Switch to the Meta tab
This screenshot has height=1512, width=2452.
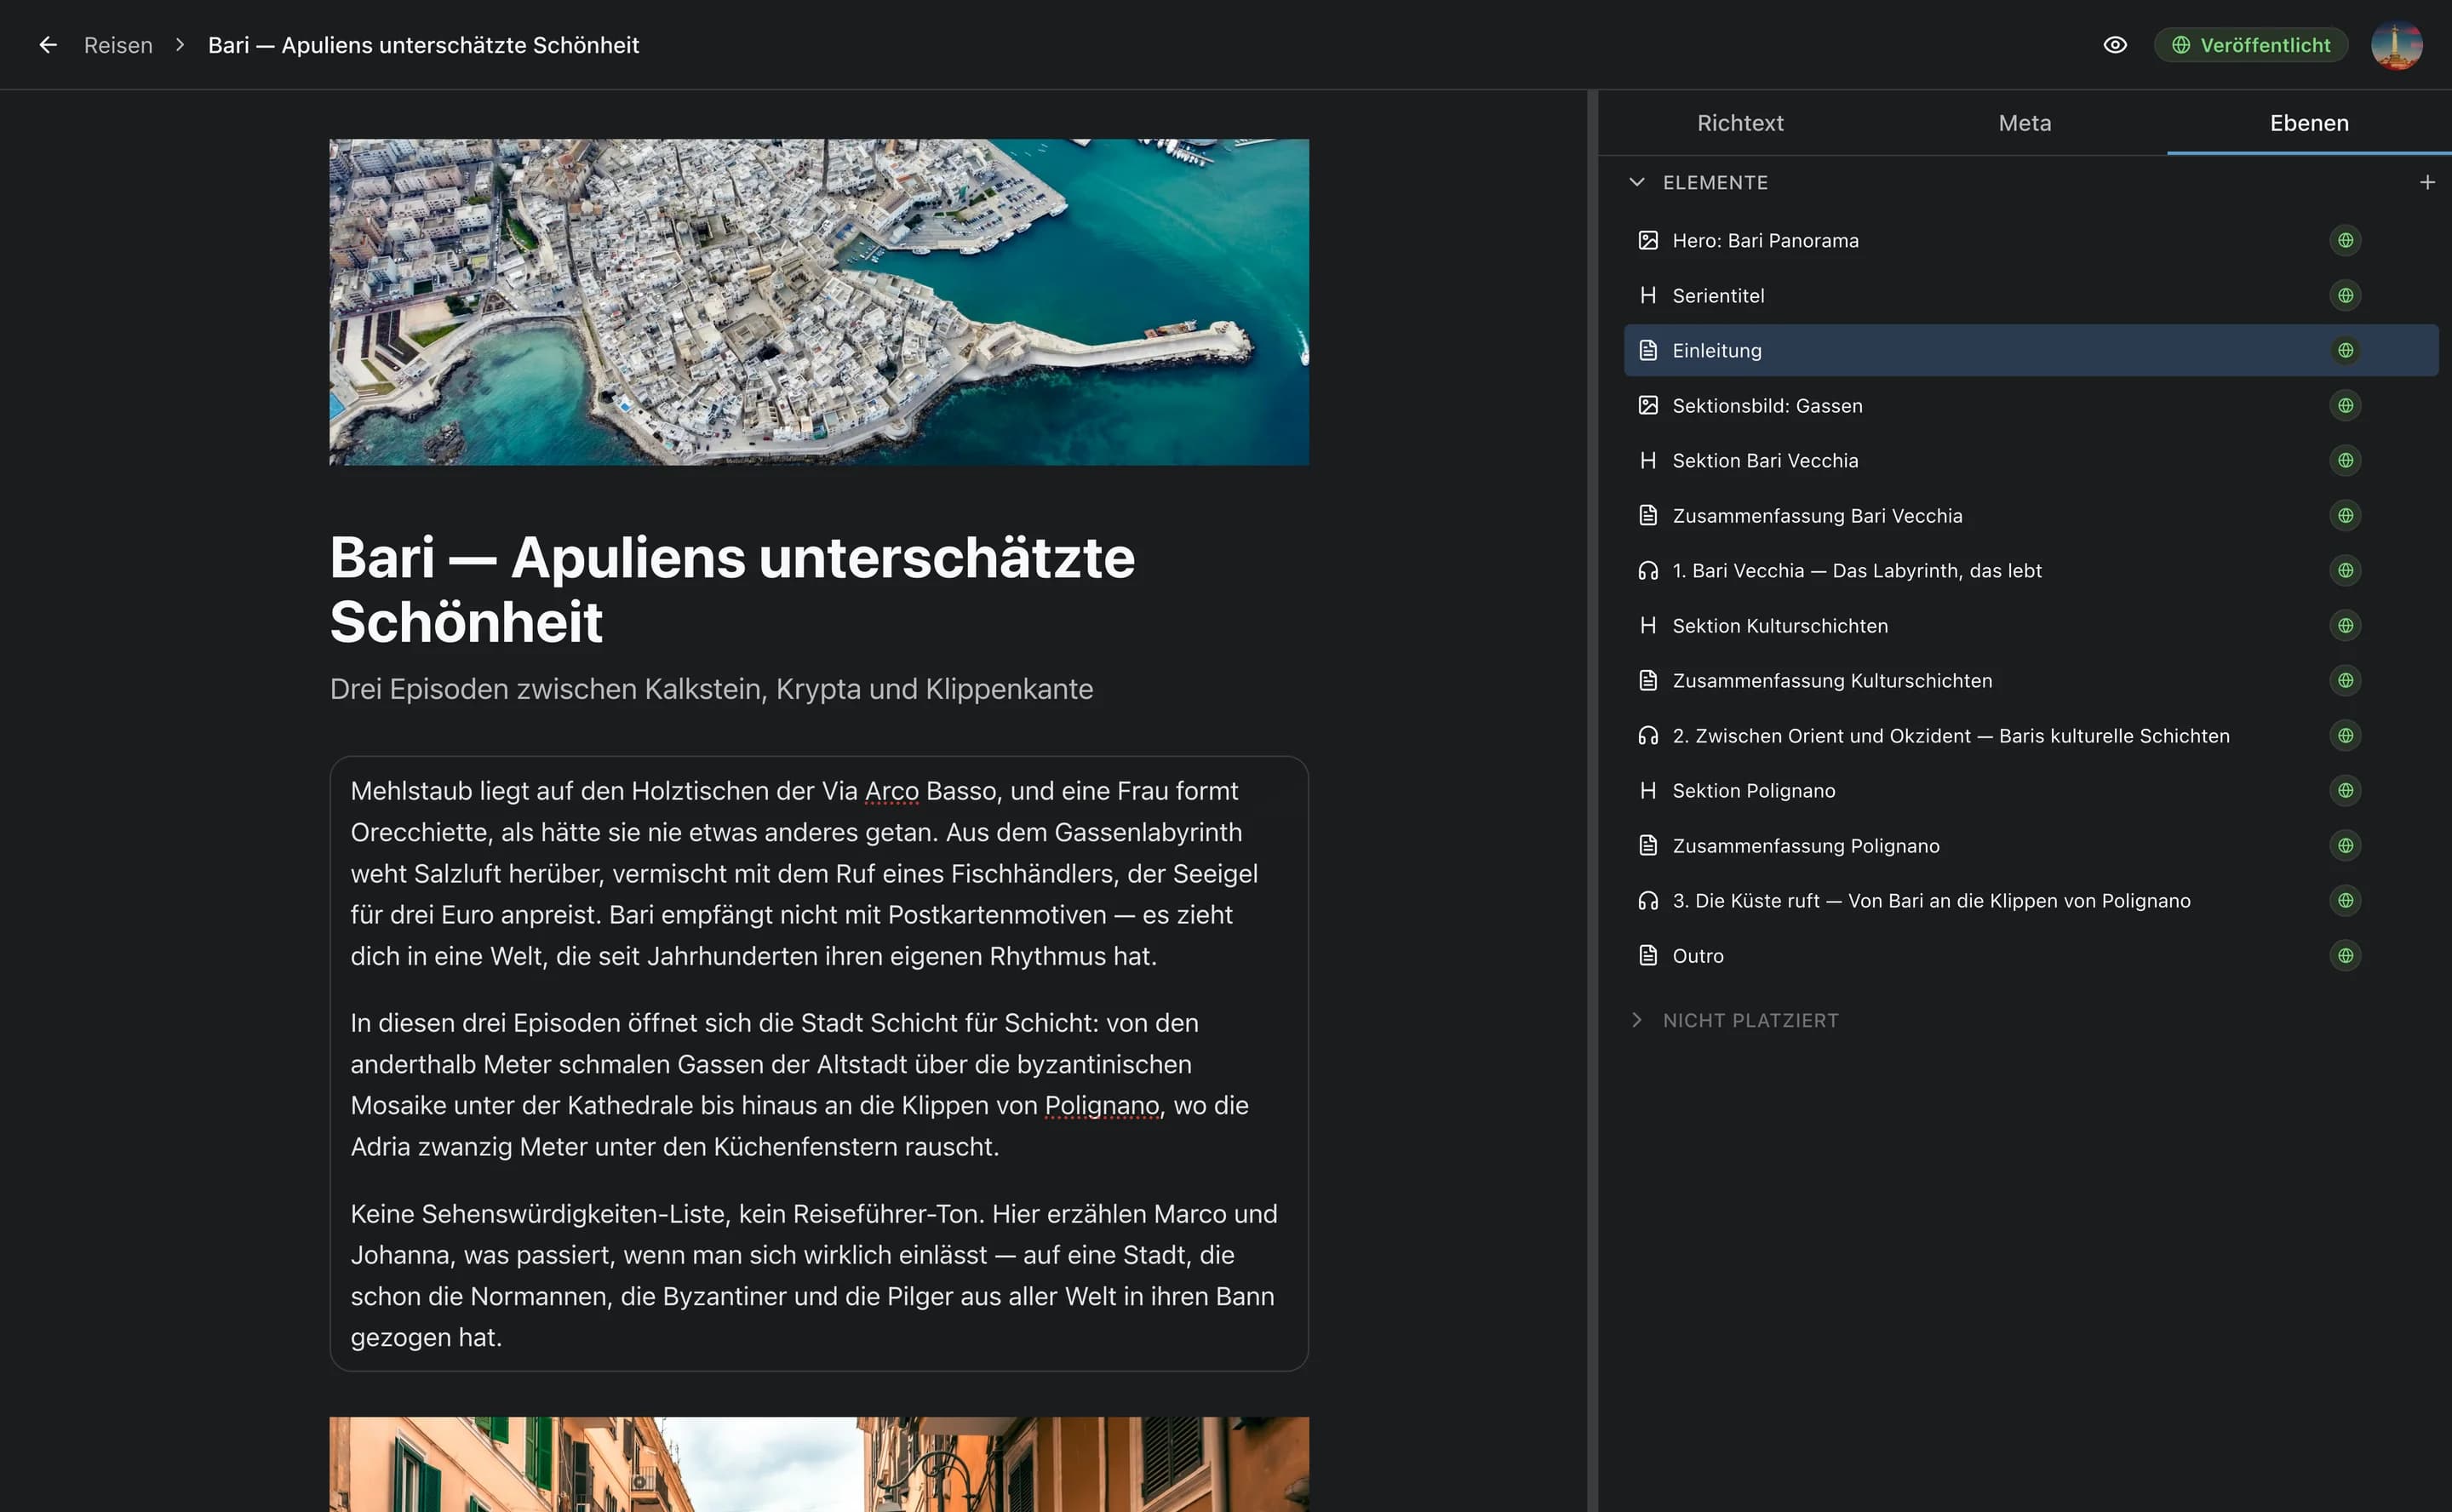[2024, 122]
